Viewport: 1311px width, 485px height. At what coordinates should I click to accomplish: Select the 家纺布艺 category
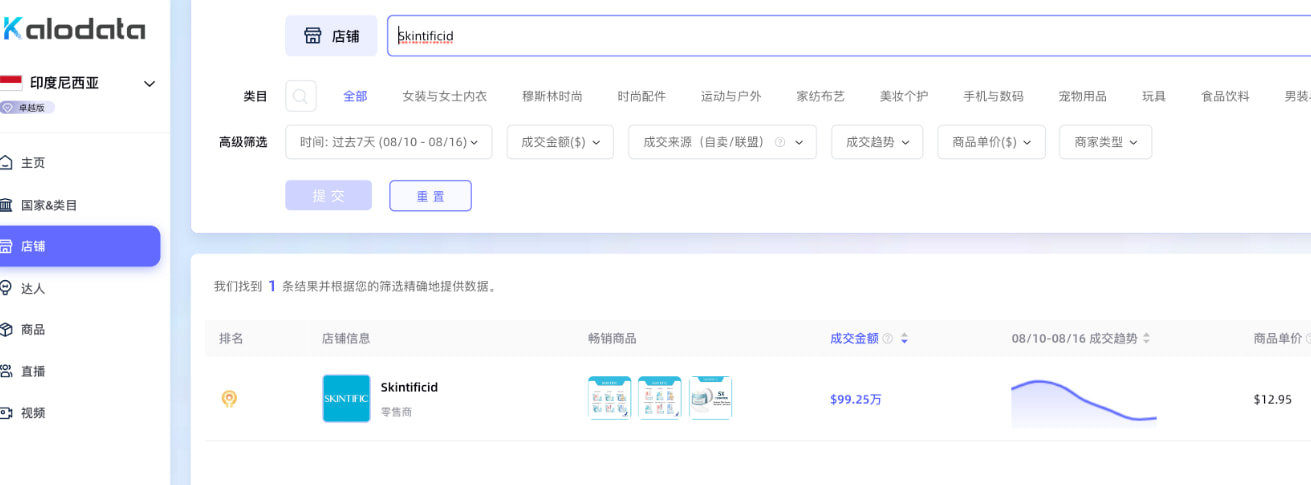coord(820,96)
